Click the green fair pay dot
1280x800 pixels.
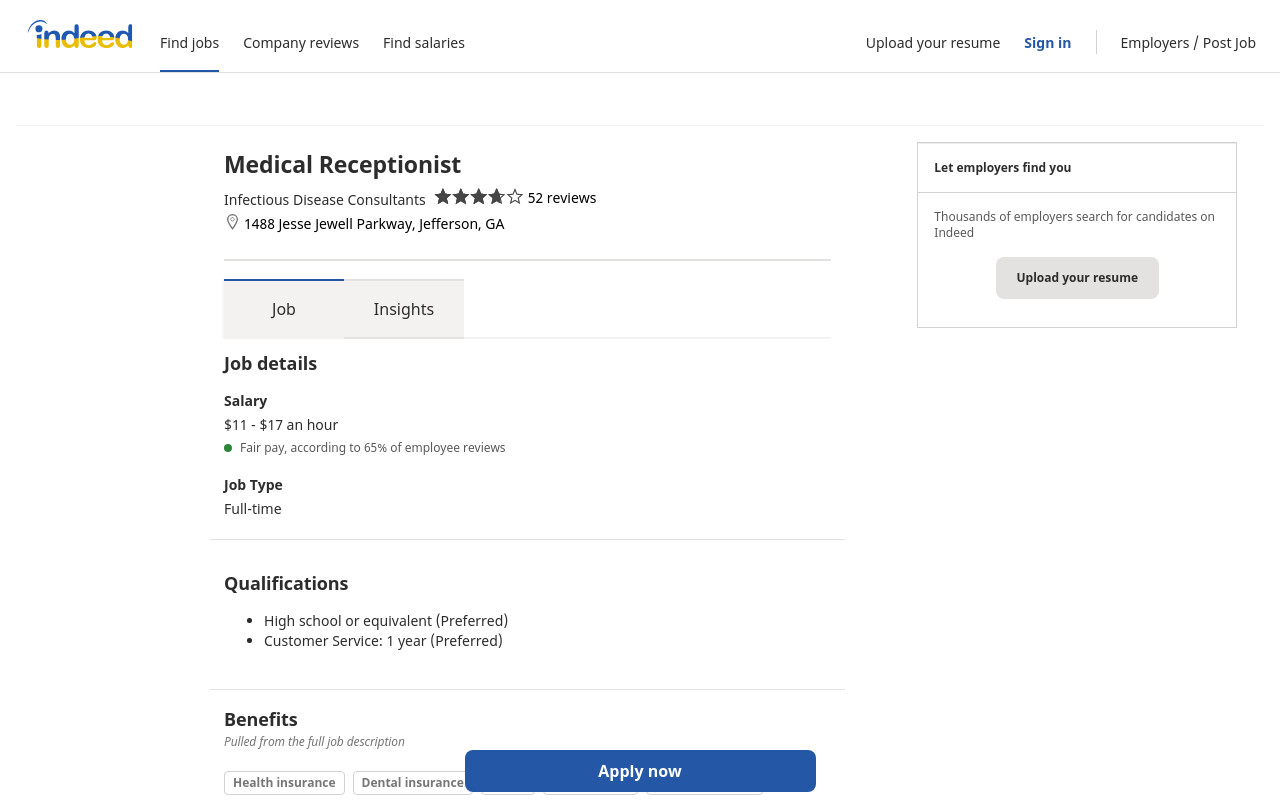[228, 448]
